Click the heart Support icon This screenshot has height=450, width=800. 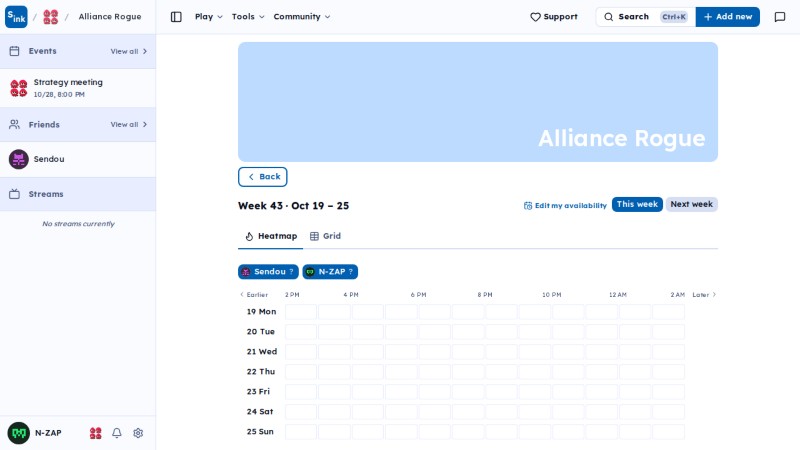click(x=535, y=17)
